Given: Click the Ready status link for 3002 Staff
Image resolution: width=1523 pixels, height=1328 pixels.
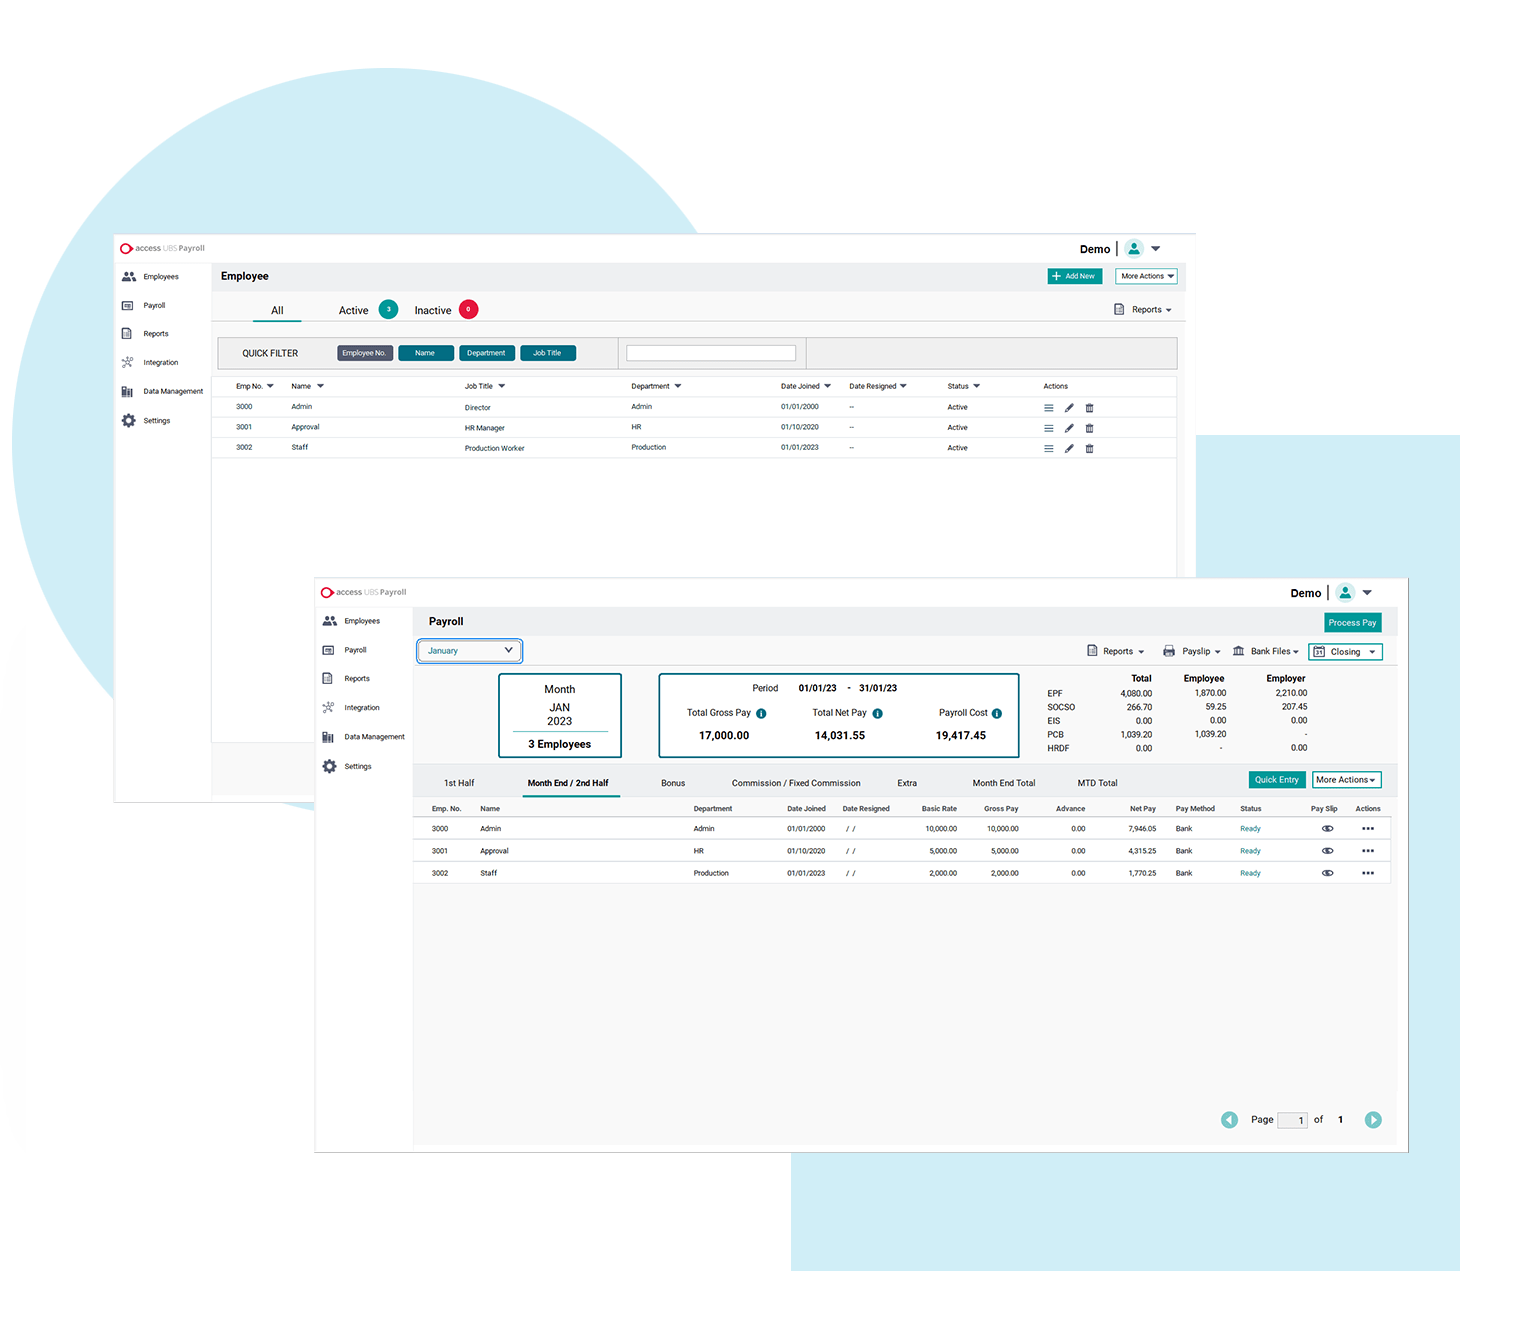Looking at the screenshot, I should pos(1250,873).
